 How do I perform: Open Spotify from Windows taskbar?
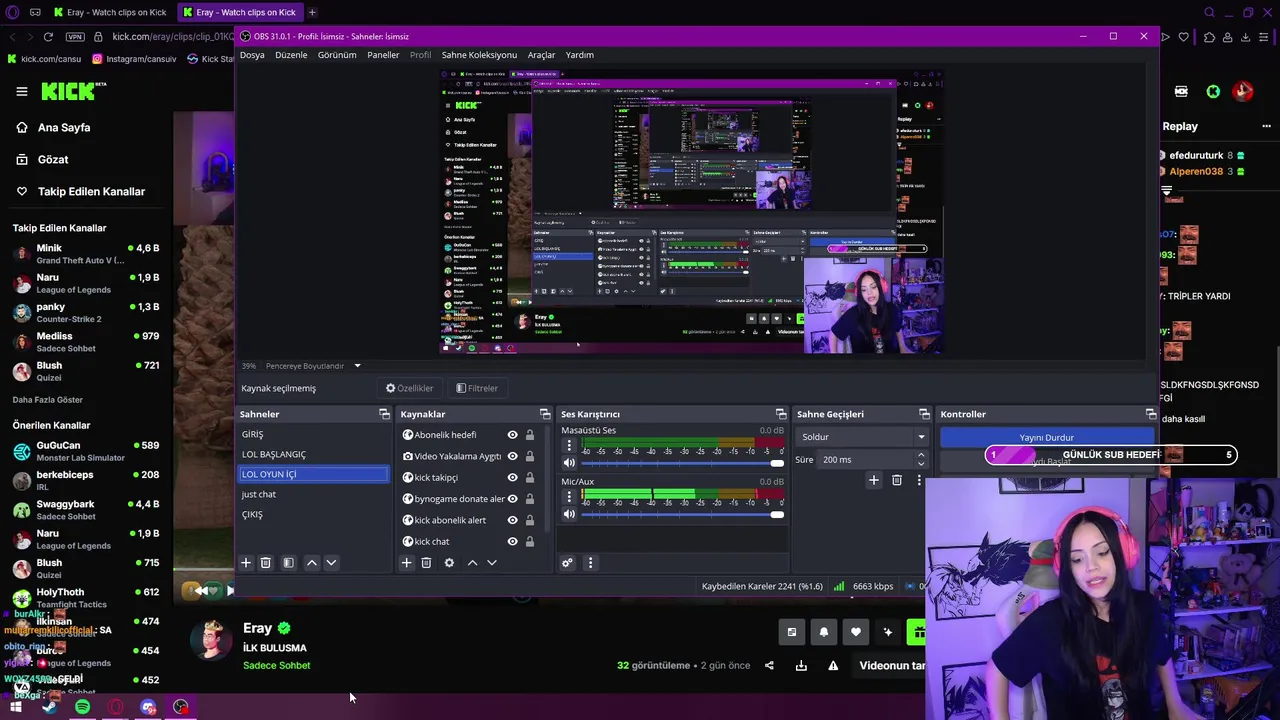(x=82, y=707)
